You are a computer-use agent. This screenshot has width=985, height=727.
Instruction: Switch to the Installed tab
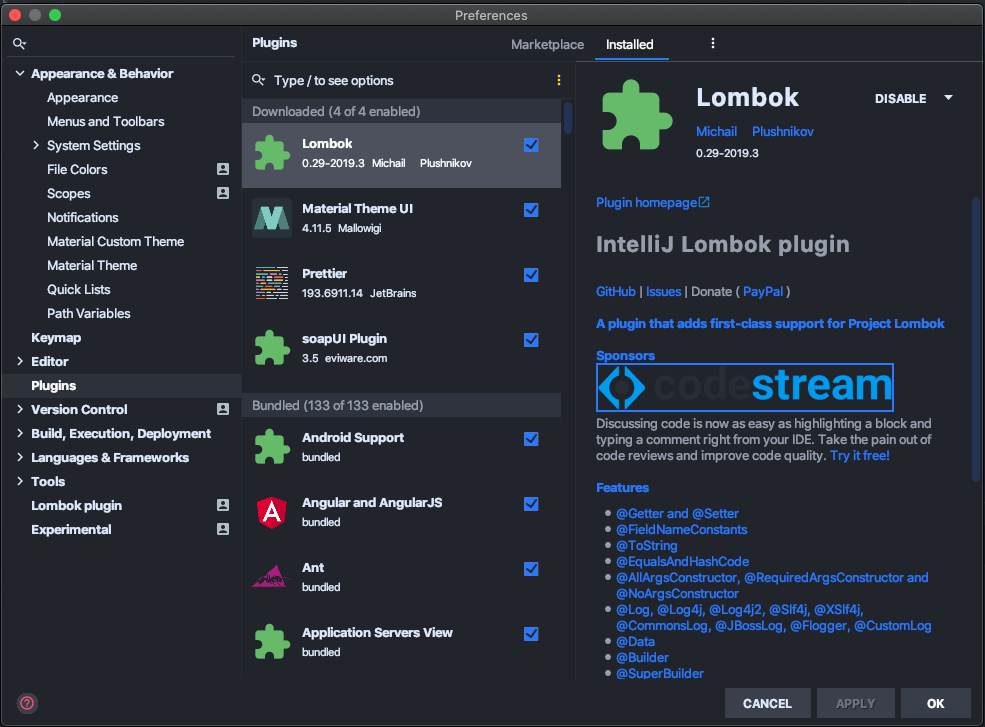click(629, 45)
